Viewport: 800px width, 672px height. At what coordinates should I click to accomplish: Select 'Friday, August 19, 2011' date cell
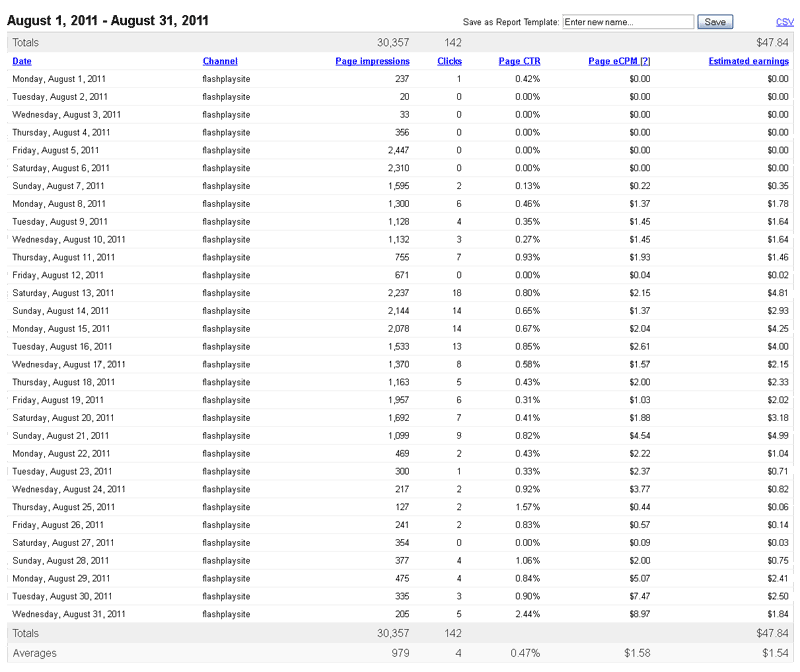(58, 400)
